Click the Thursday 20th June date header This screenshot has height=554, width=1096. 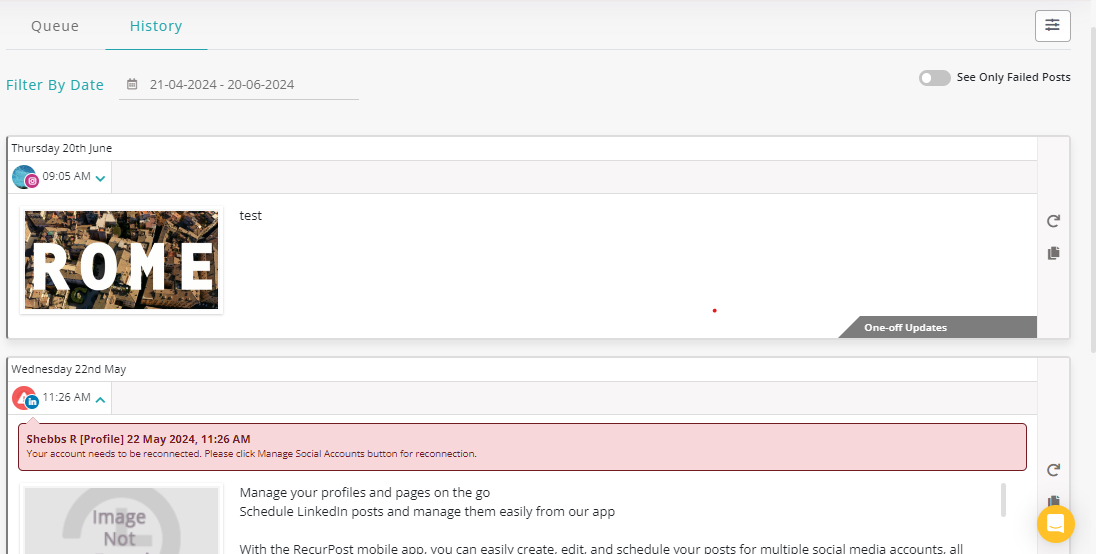coord(62,148)
